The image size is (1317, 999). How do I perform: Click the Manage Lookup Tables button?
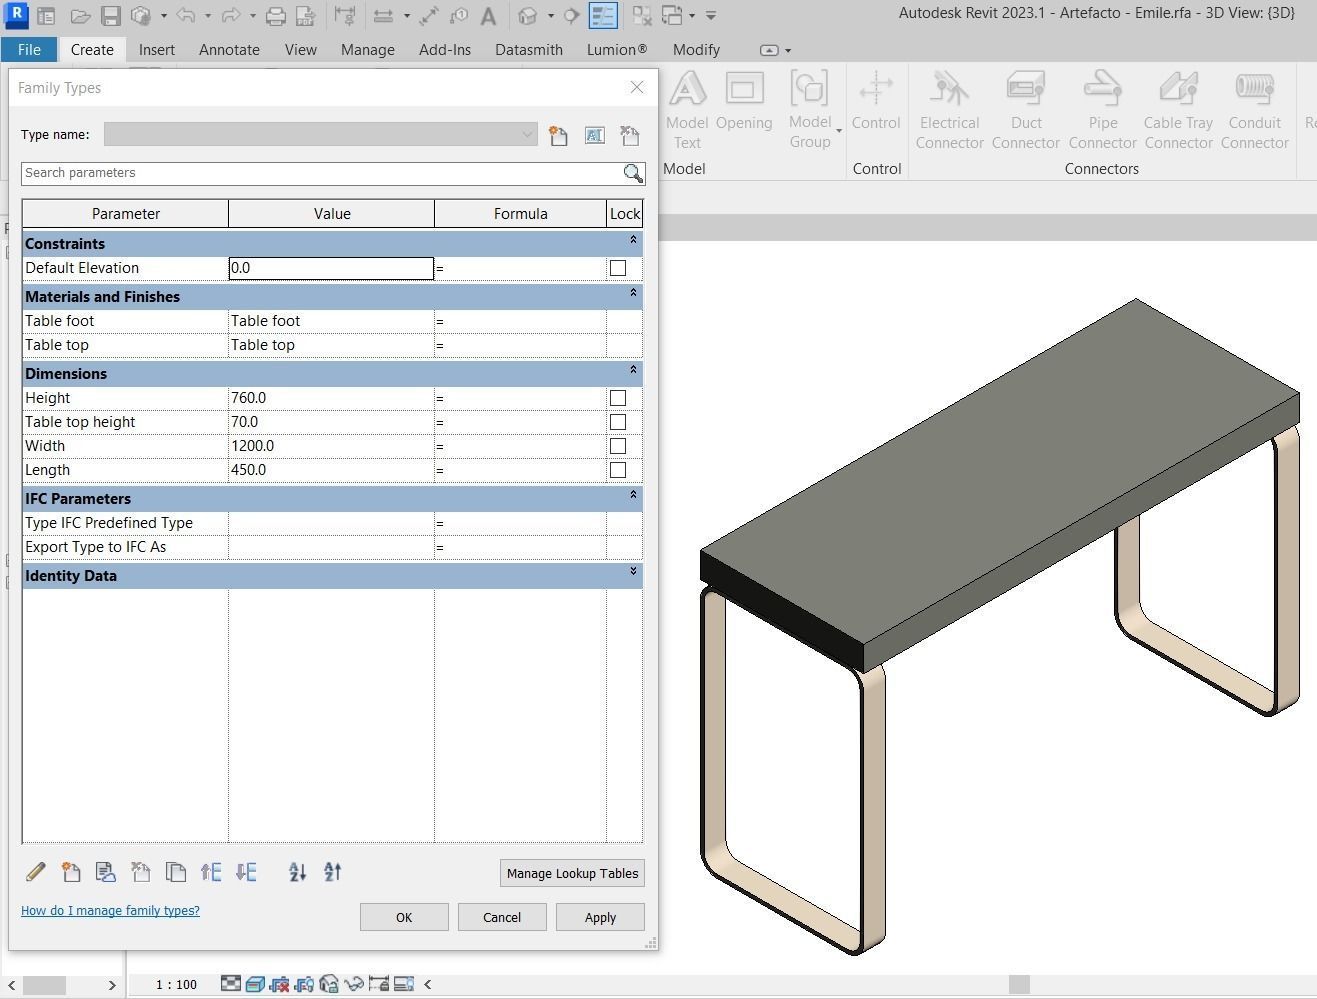pyautogui.click(x=572, y=873)
